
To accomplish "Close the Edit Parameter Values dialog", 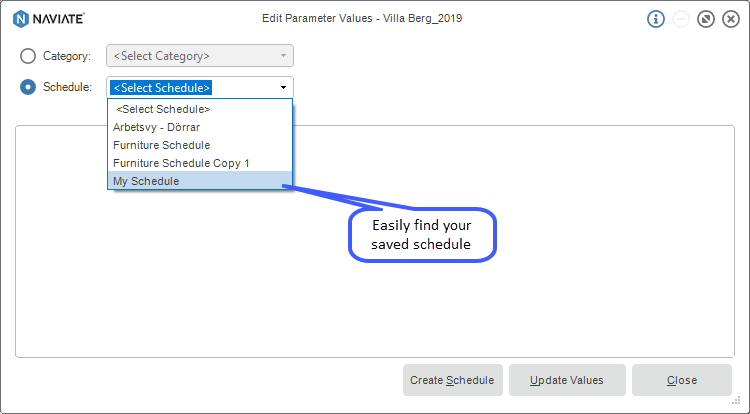I will [730, 19].
